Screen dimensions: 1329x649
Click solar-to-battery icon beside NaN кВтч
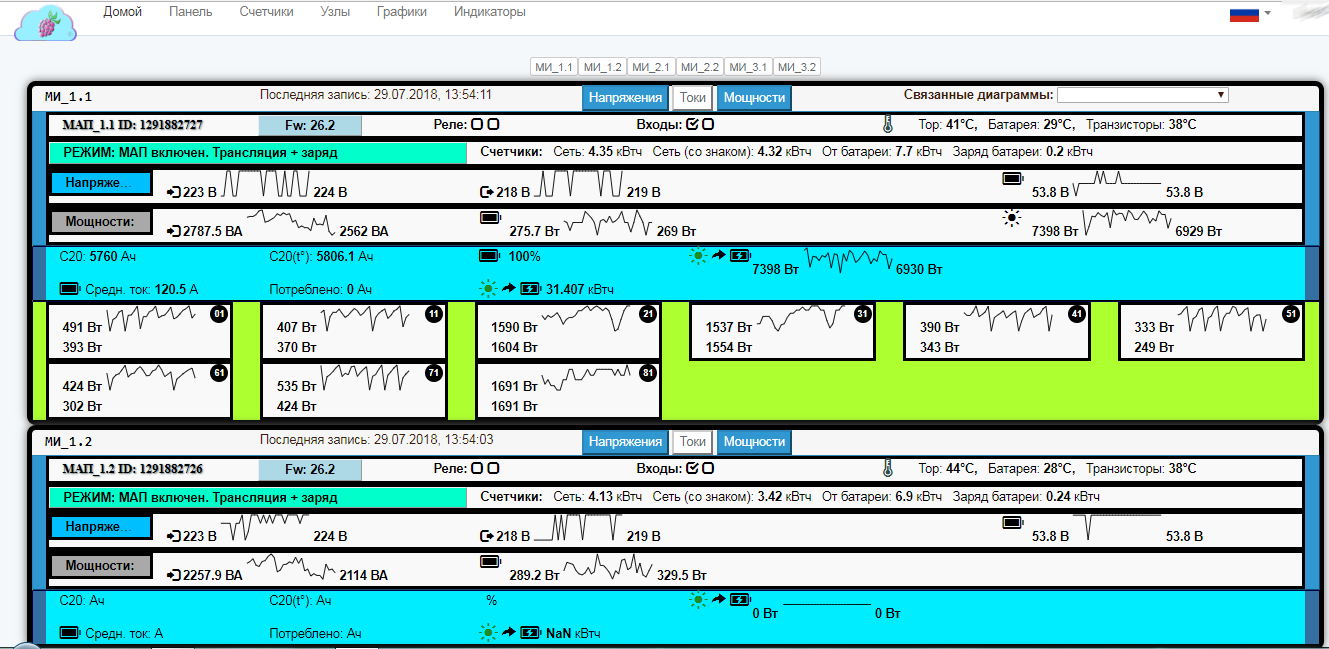tap(510, 632)
